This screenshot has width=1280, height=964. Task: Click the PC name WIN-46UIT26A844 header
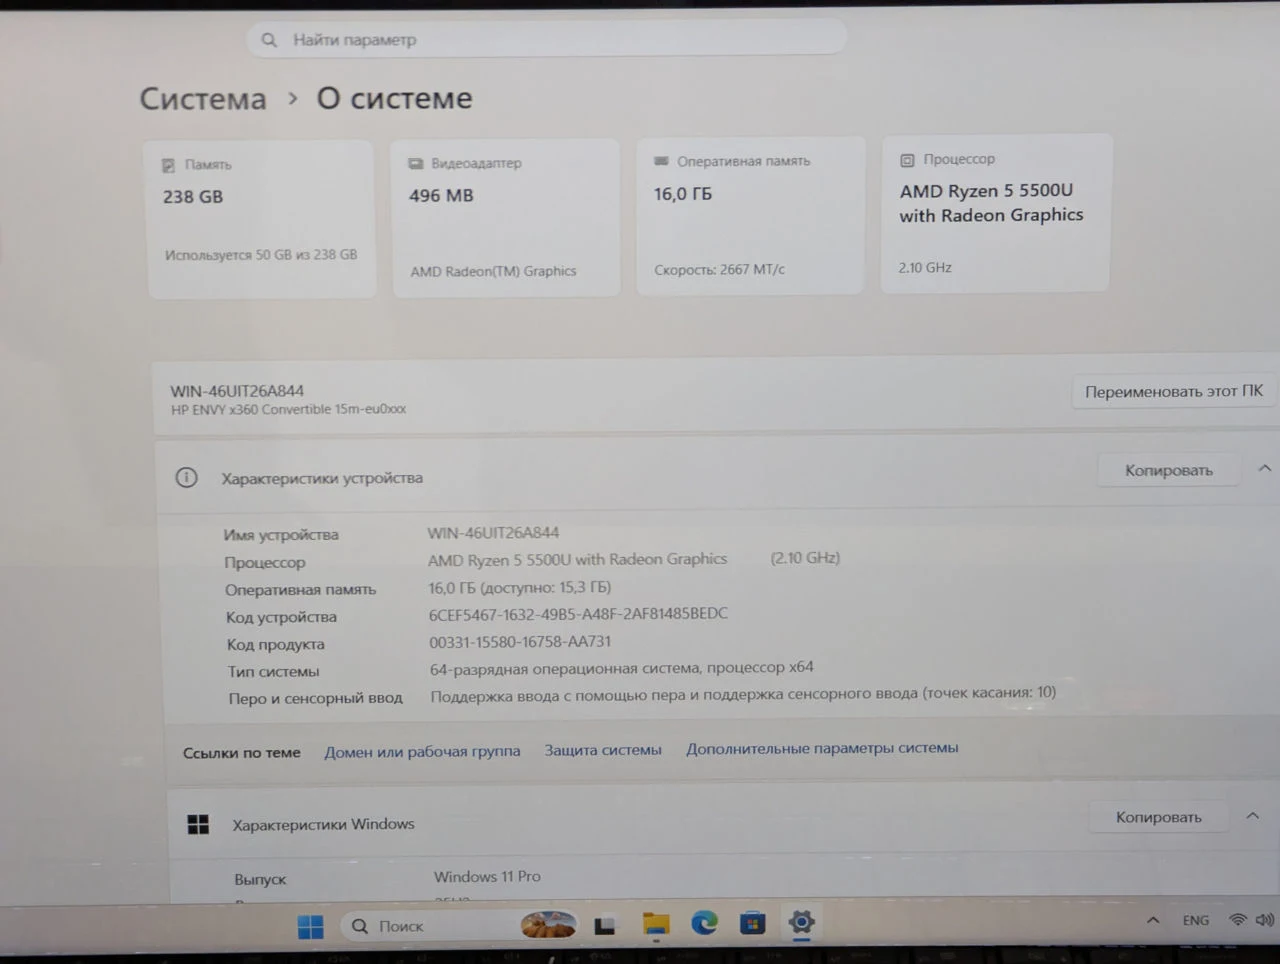tap(237, 391)
